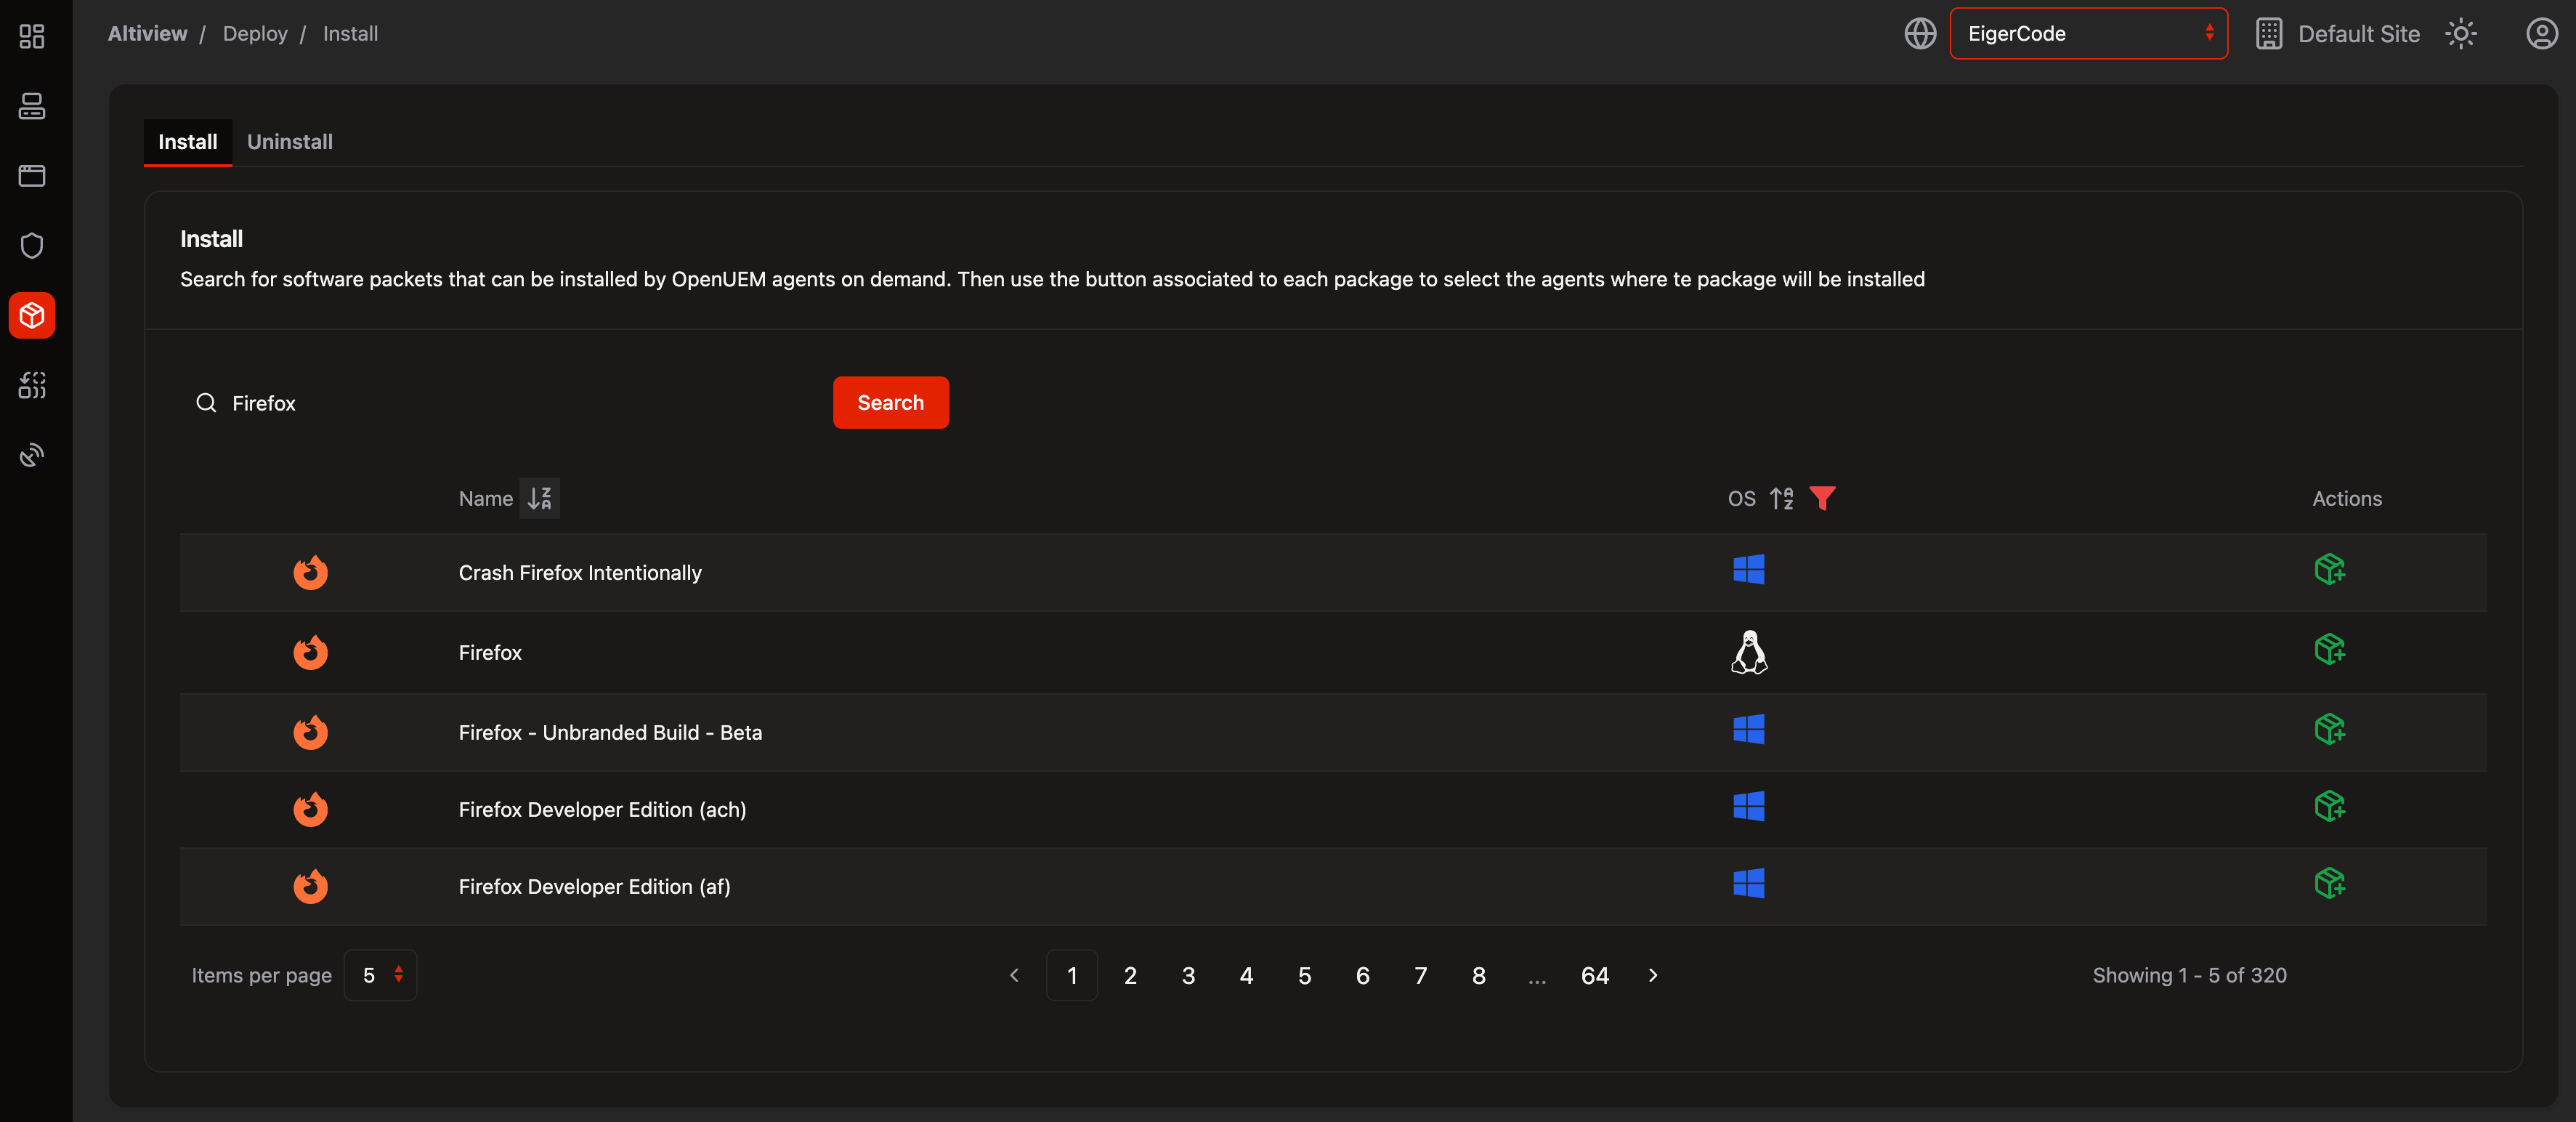Open the computers section in sidebar
2576x1122 pixels.
32,106
